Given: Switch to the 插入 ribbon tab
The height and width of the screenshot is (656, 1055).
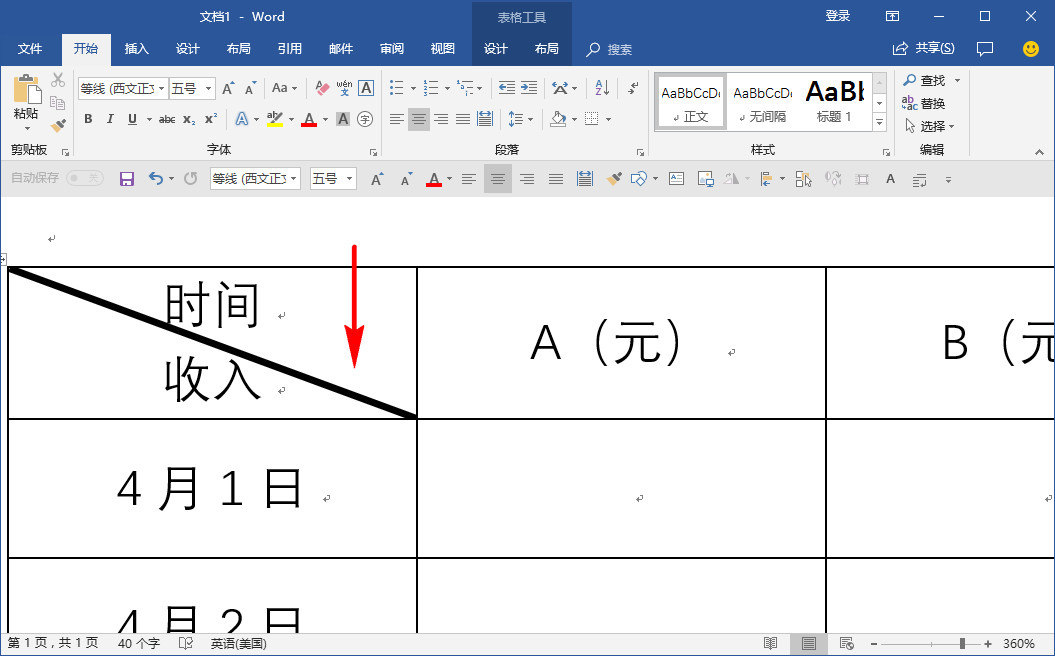Looking at the screenshot, I should point(136,48).
